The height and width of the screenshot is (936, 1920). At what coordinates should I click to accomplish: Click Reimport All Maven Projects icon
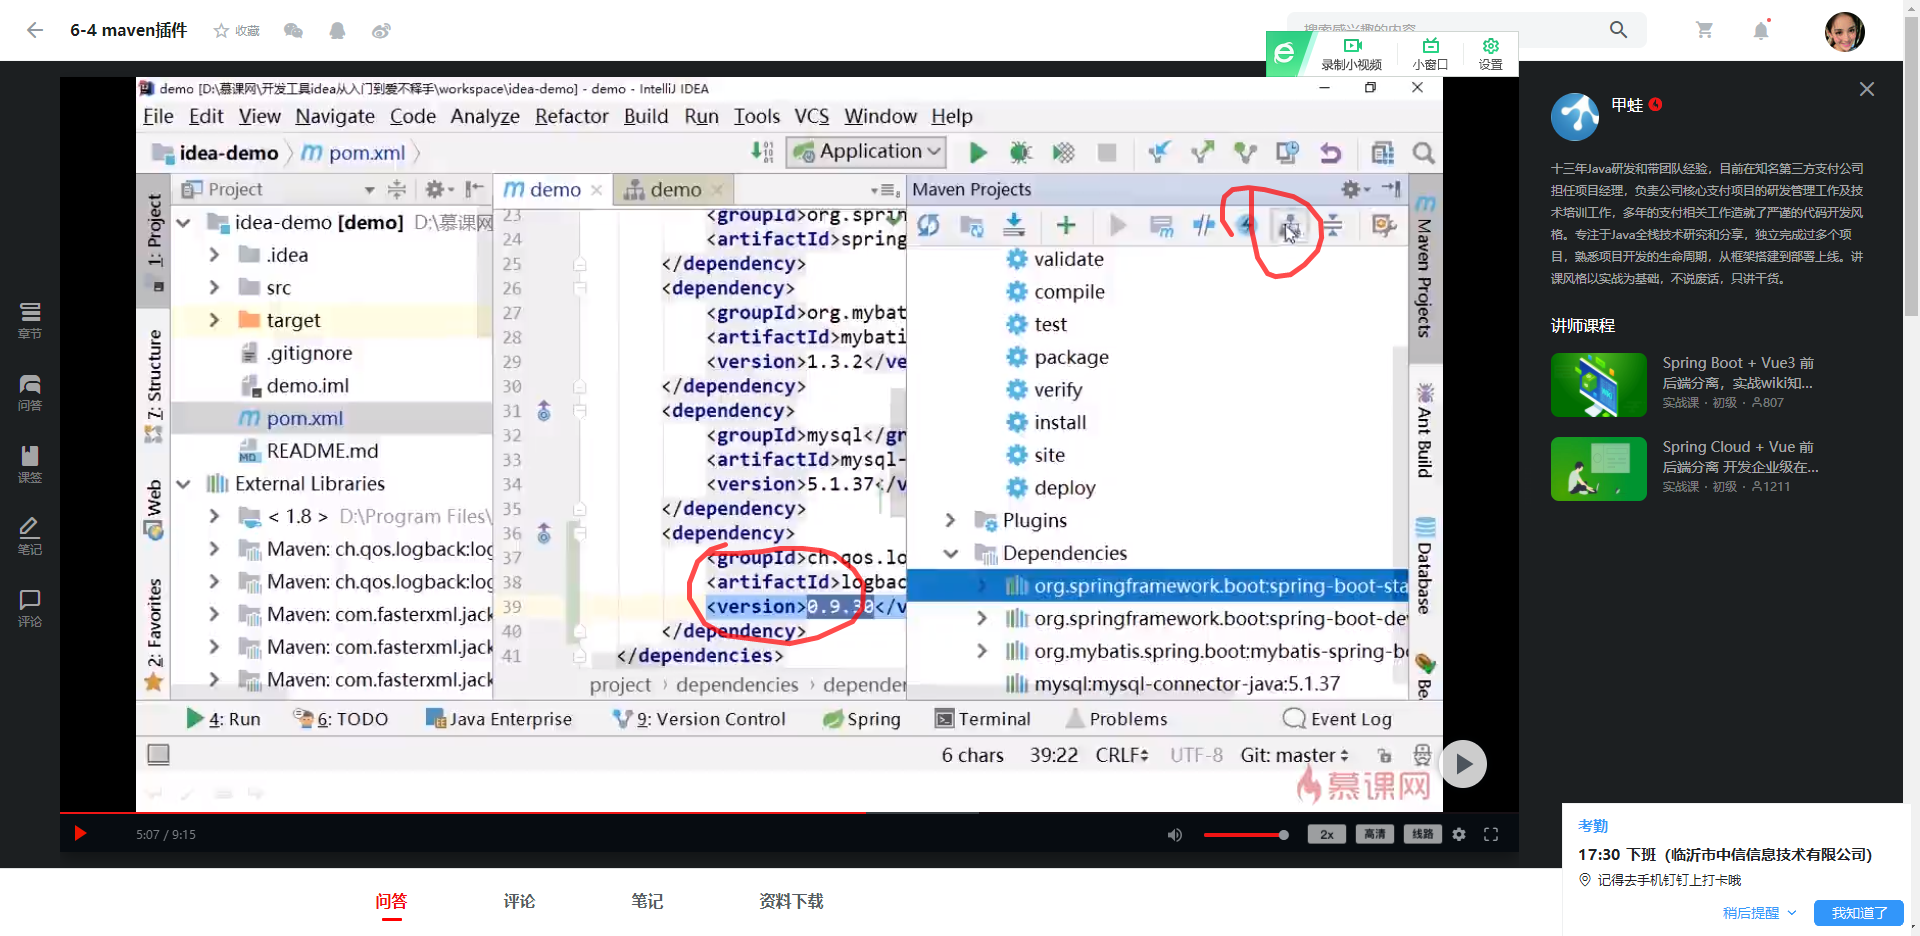(929, 226)
